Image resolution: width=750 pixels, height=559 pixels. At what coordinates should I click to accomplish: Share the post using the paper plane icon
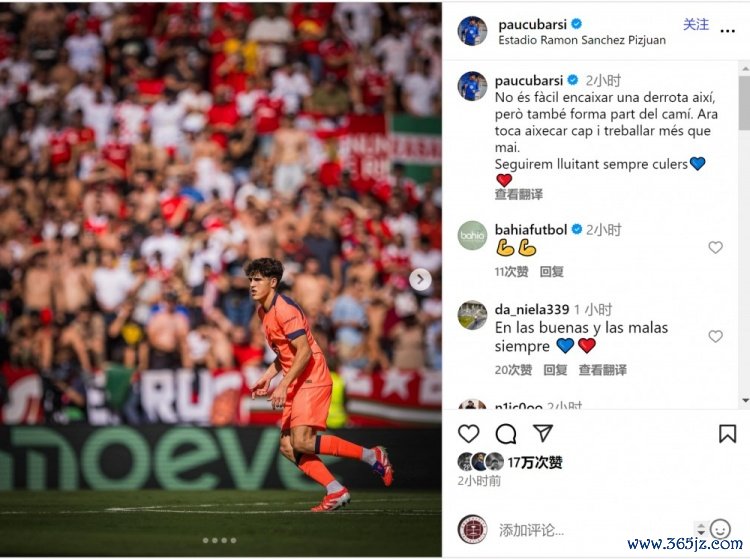pos(543,433)
